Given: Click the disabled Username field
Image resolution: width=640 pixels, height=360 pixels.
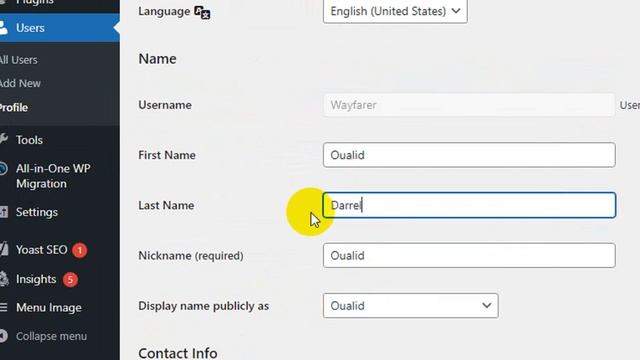Looking at the screenshot, I should coord(469,105).
